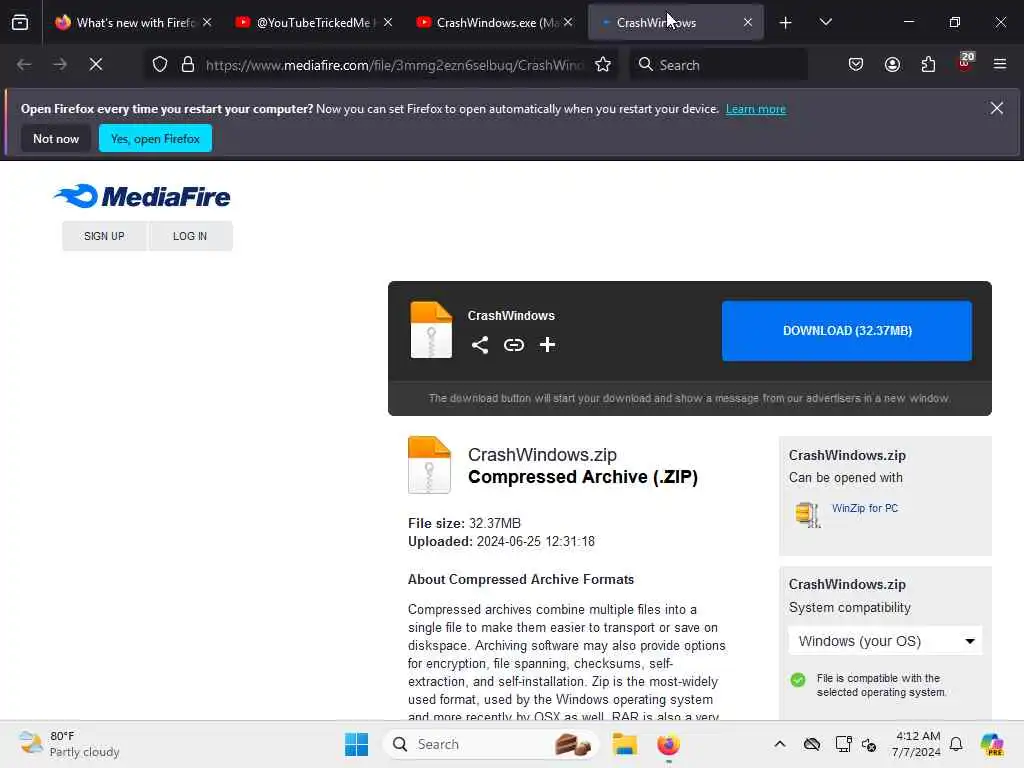Screen dimensions: 1024x768
Task: Open WinZip for PC link
Action: [865, 508]
